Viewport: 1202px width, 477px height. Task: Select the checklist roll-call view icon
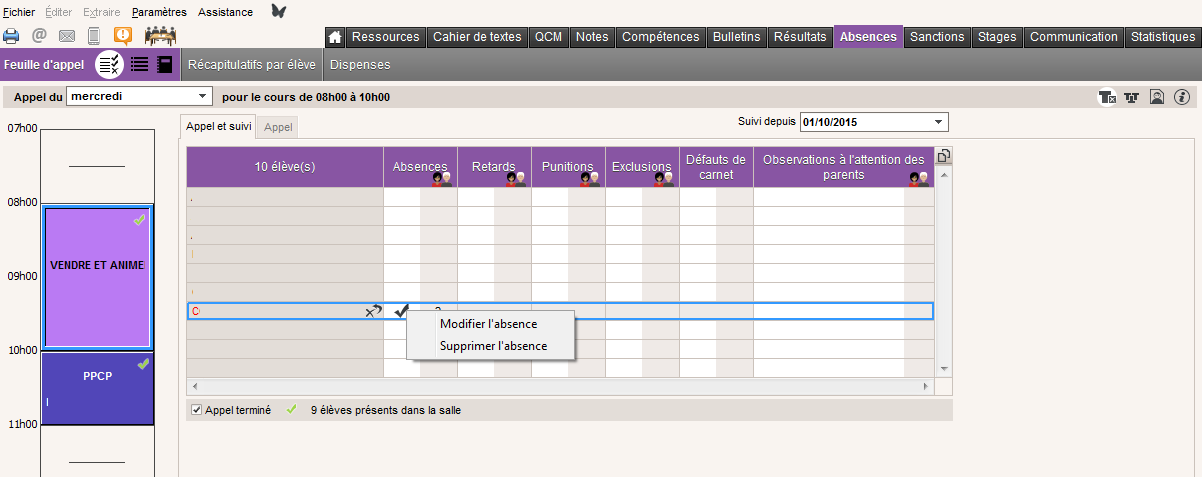(x=110, y=65)
